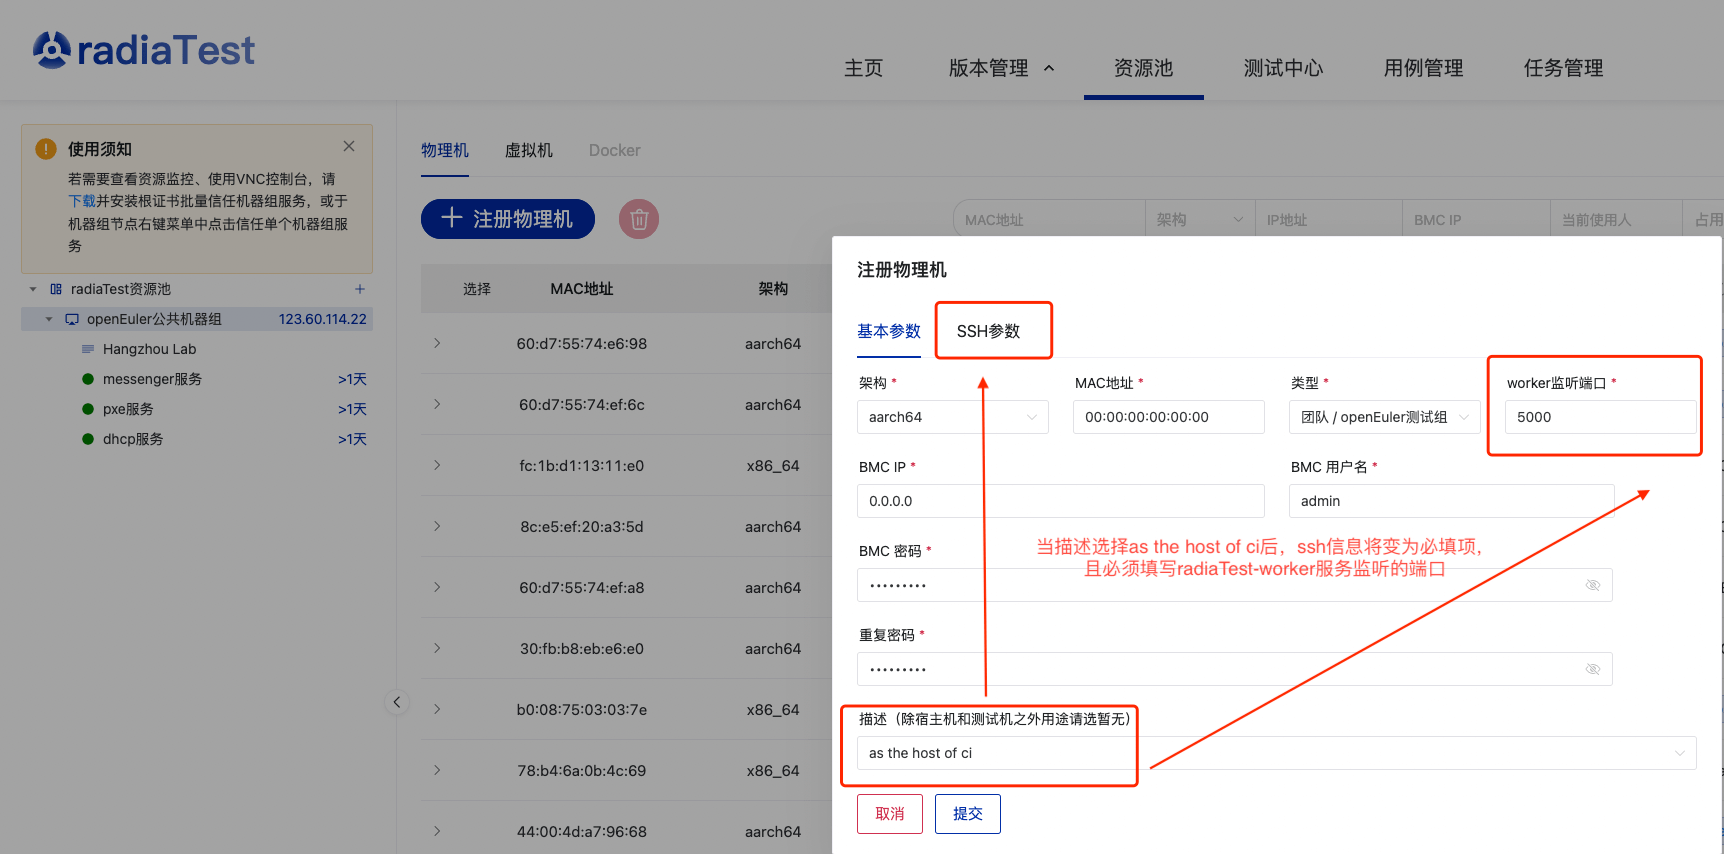Click the worker监听端口 input field
The width and height of the screenshot is (1724, 854).
pyautogui.click(x=1599, y=417)
